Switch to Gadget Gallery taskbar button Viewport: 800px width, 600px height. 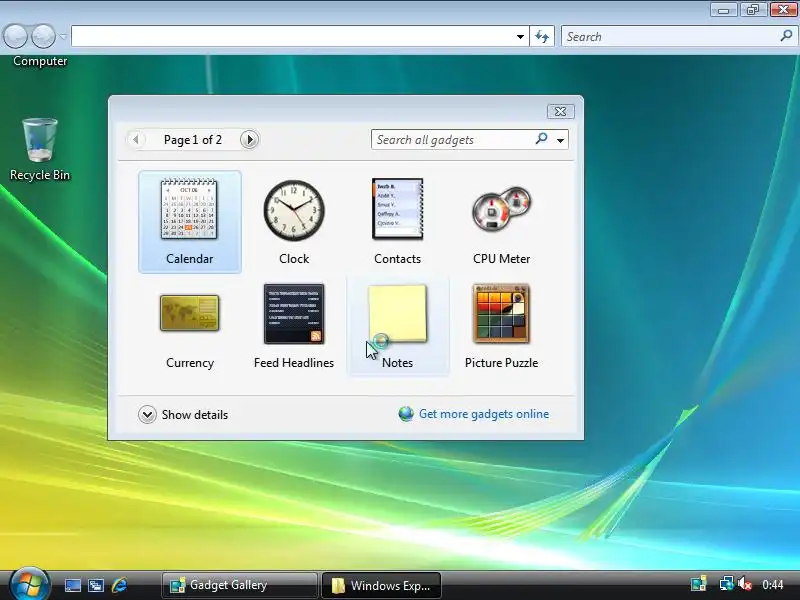click(239, 585)
